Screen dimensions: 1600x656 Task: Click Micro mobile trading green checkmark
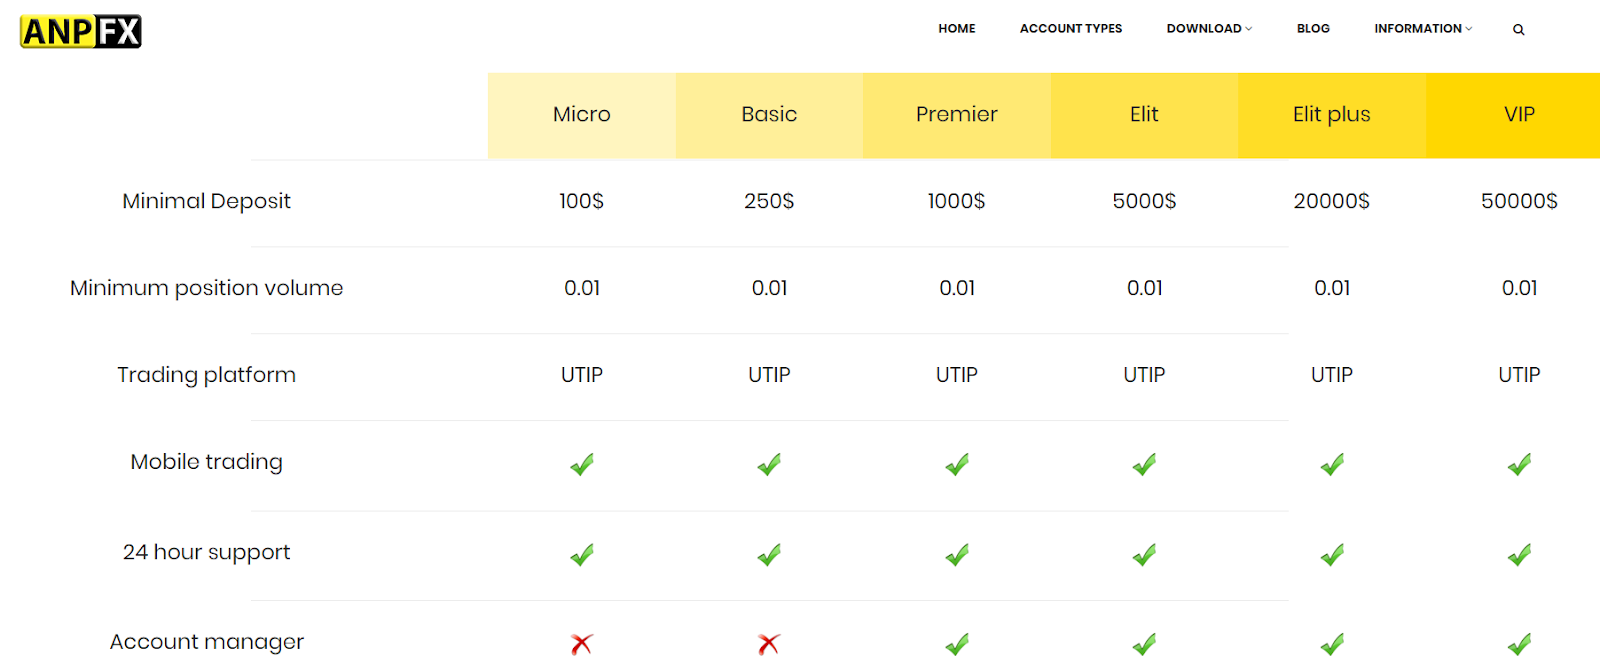point(582,464)
